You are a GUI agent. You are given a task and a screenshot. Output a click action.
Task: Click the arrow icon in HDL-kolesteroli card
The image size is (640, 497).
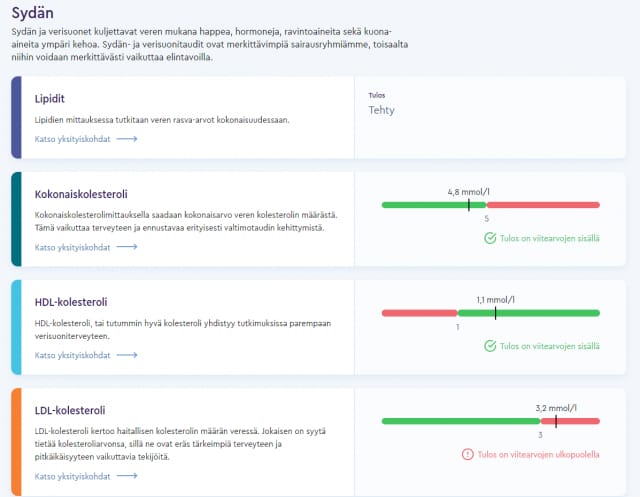click(x=127, y=355)
